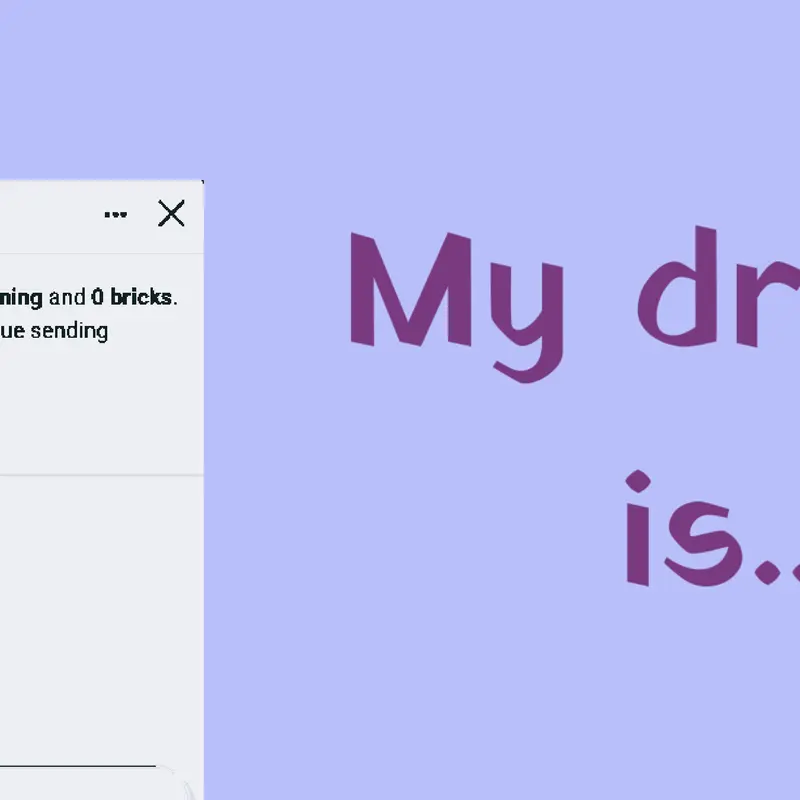Click the diamond dot above the "i"
800x800 pixels.
click(638, 482)
